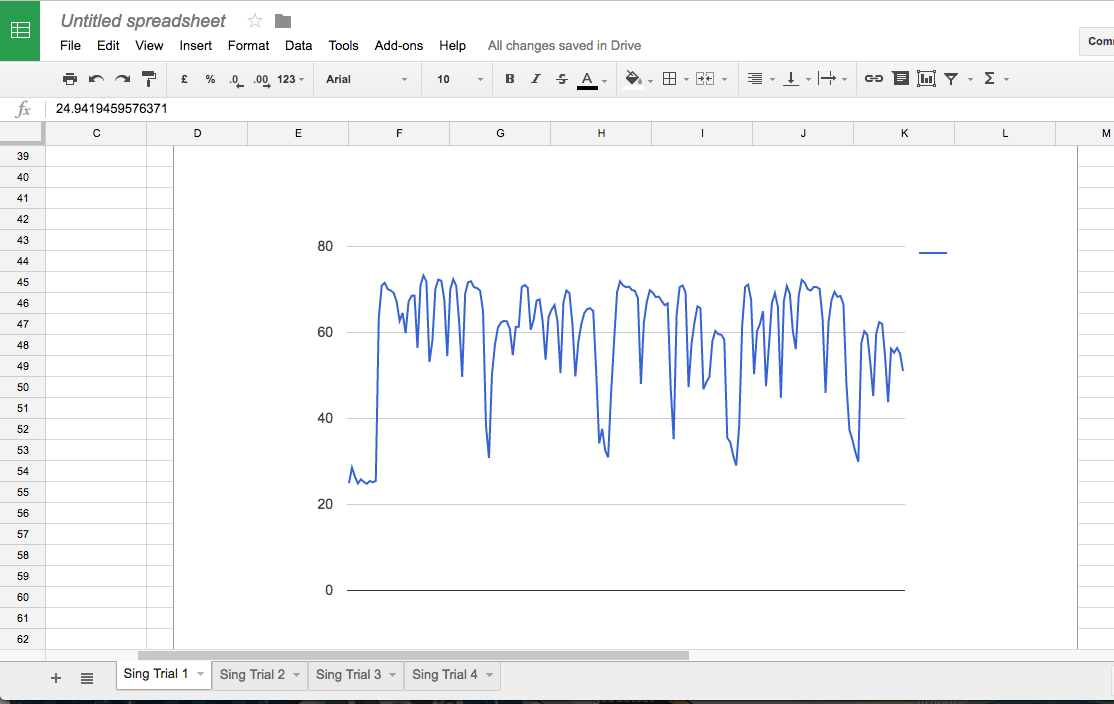Undo the last action

[x=96, y=79]
